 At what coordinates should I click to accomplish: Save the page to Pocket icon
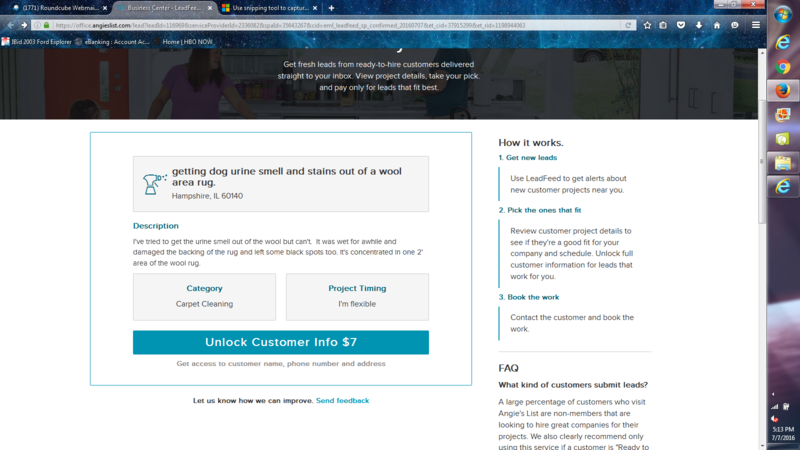[x=681, y=25]
